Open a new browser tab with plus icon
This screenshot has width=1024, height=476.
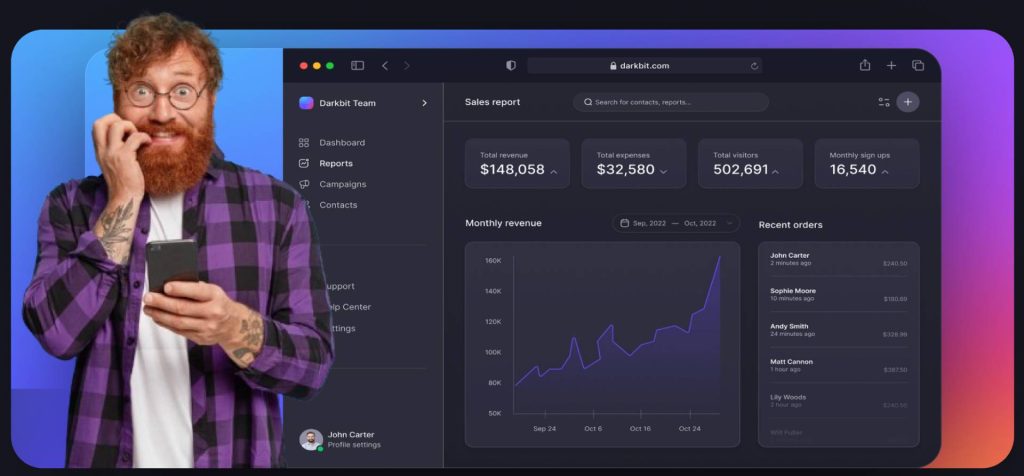tap(891, 66)
